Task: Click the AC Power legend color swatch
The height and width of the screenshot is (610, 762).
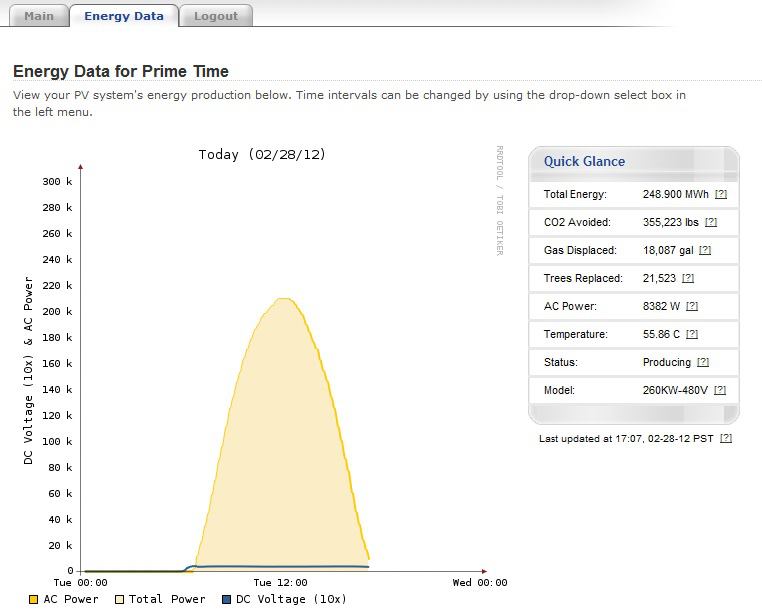Action: (33, 600)
